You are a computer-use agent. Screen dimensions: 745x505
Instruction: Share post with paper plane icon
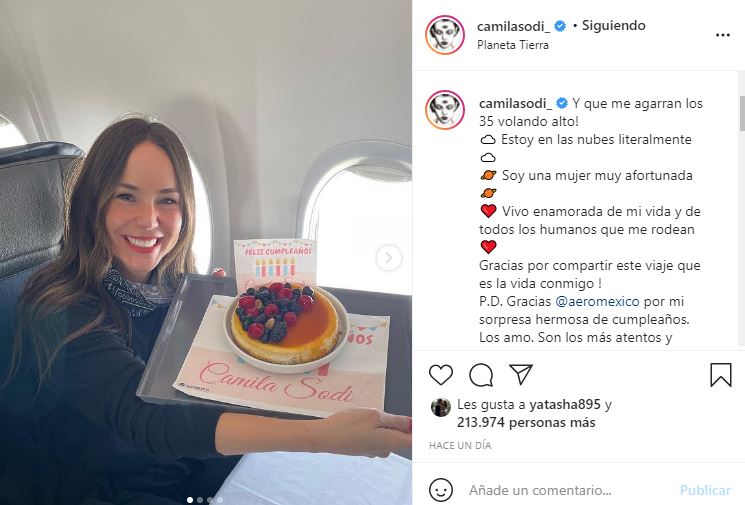(x=521, y=374)
